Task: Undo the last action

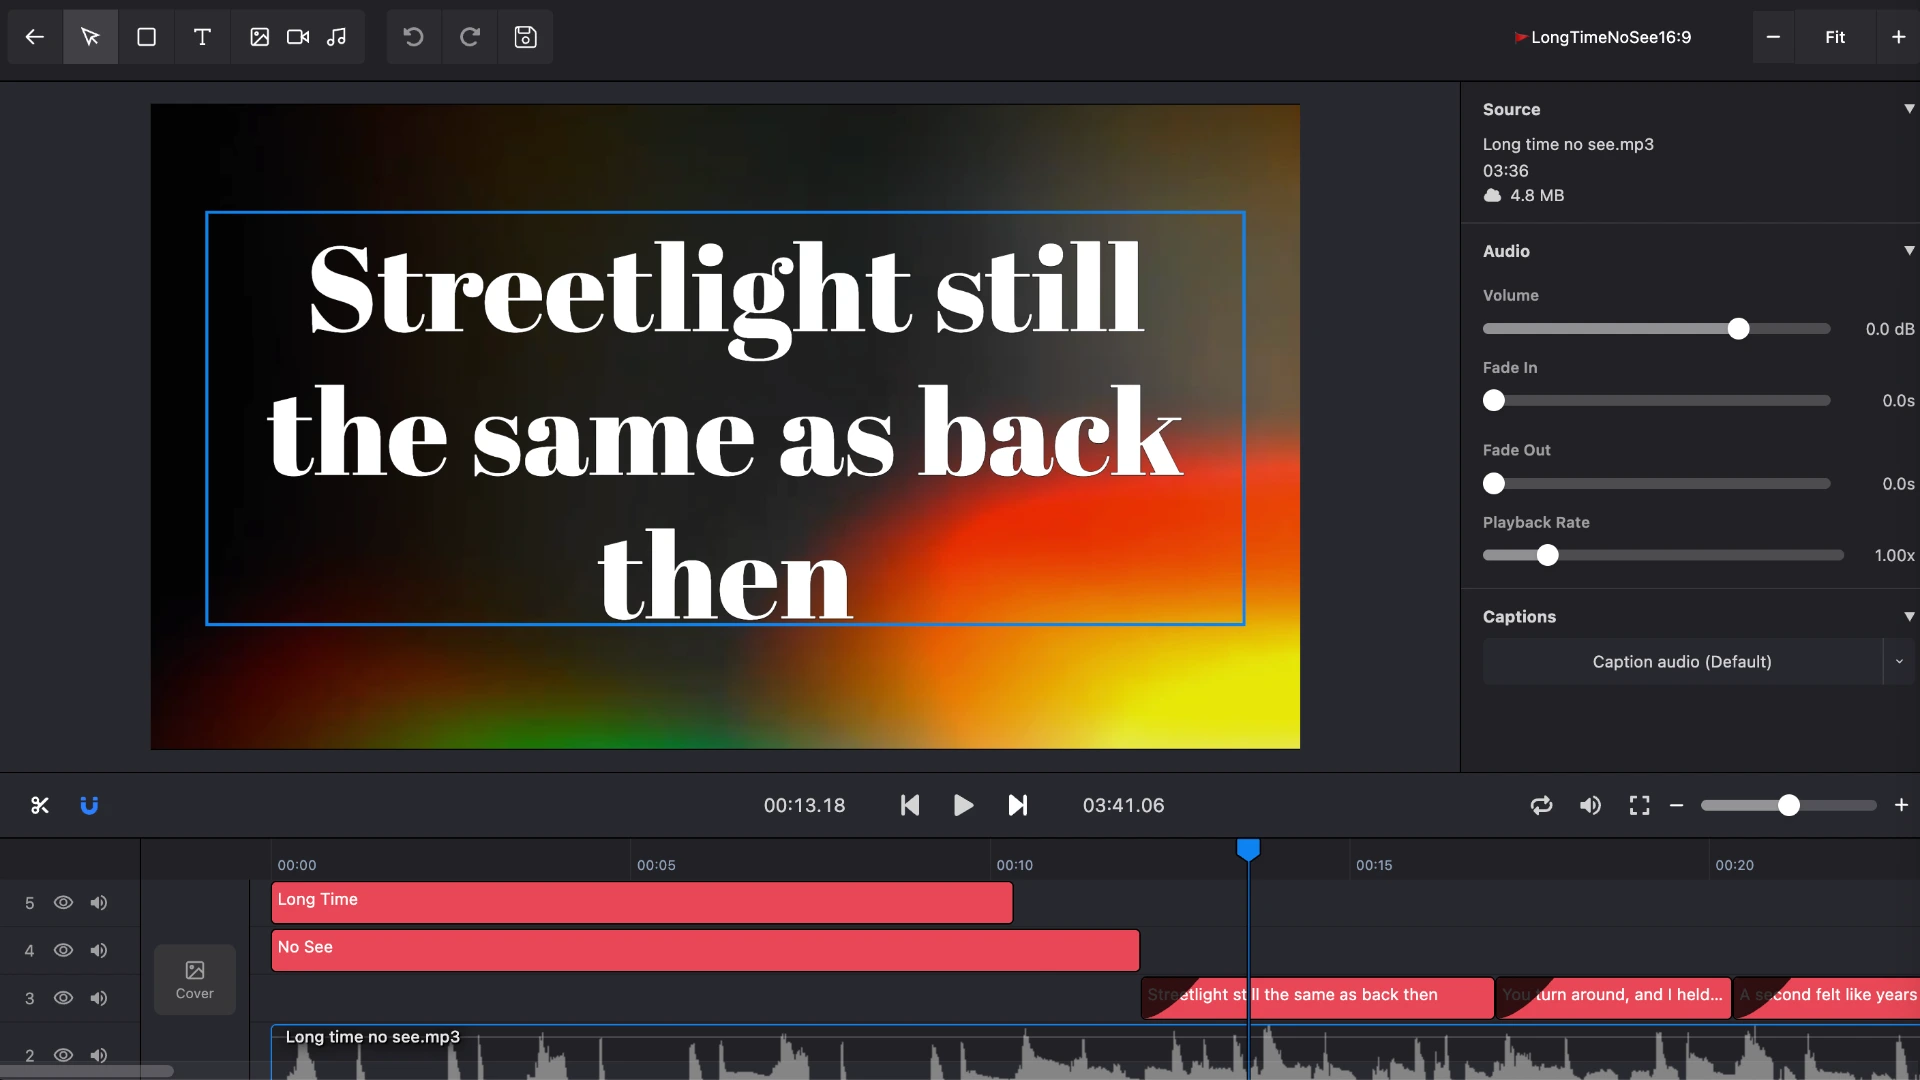Action: coord(413,37)
